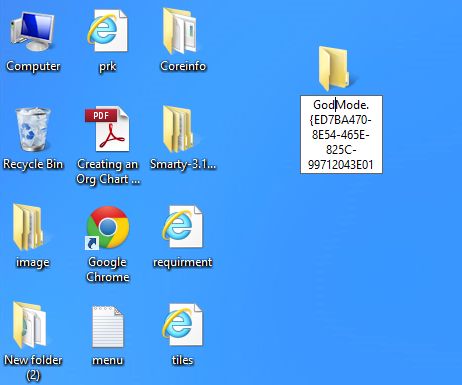This screenshot has width=462, height=385.
Task: Select the Computer desktop icon
Action: point(32,31)
